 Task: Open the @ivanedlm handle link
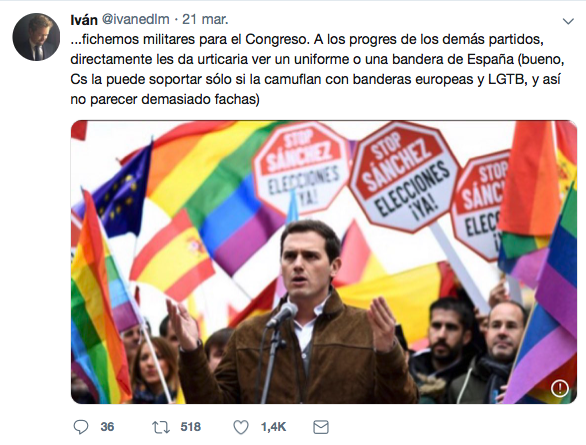coord(136,19)
